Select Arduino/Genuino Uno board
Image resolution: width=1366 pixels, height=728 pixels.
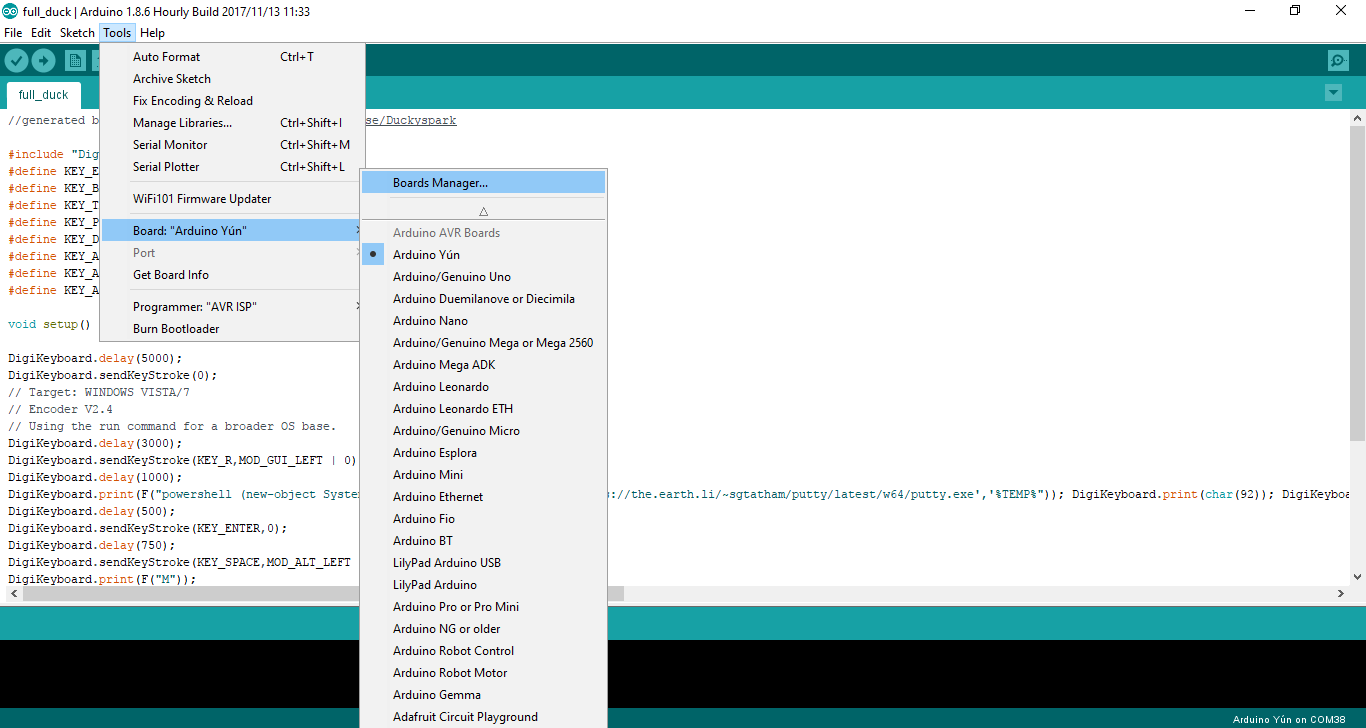(x=483, y=277)
